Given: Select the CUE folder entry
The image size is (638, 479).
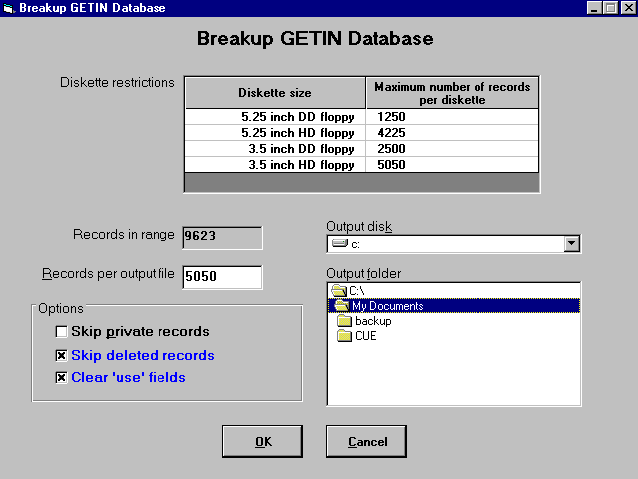Looking at the screenshot, I should click(454, 336).
